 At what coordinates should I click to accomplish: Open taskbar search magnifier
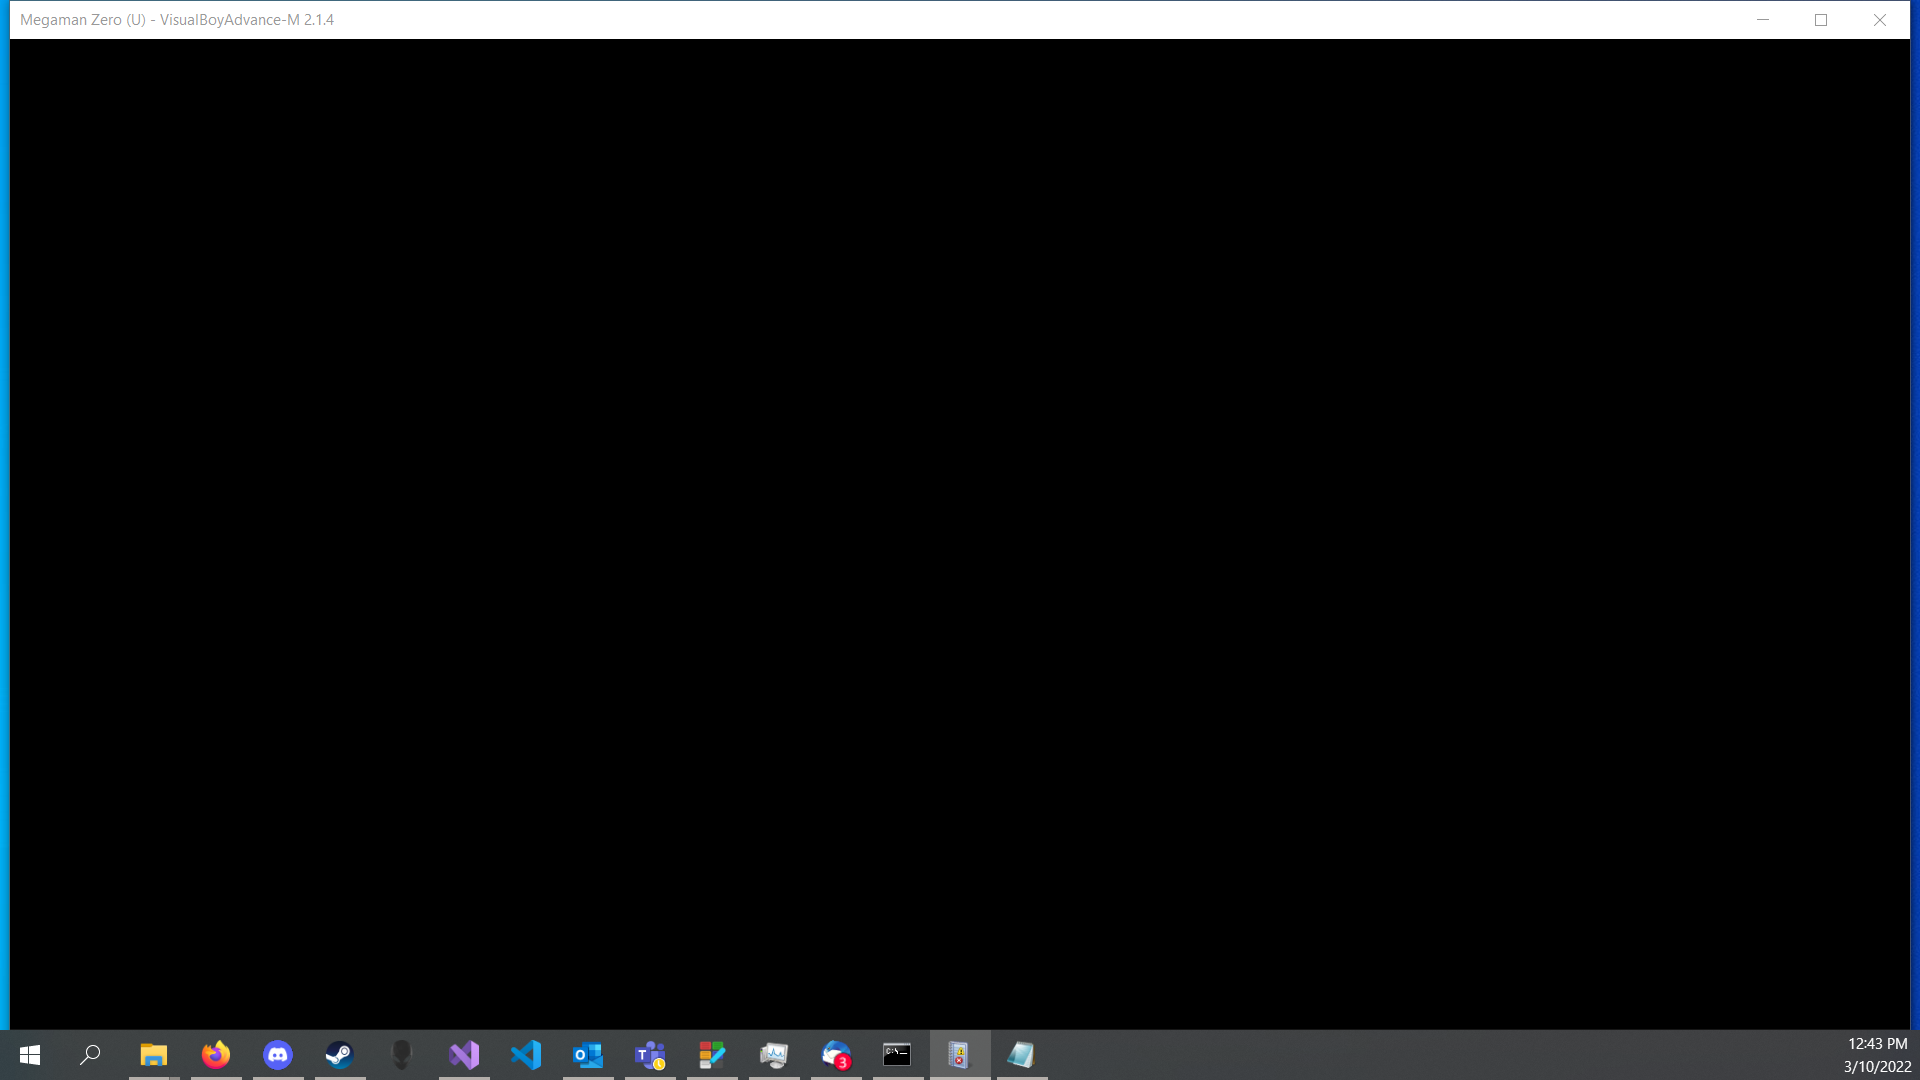point(91,1055)
